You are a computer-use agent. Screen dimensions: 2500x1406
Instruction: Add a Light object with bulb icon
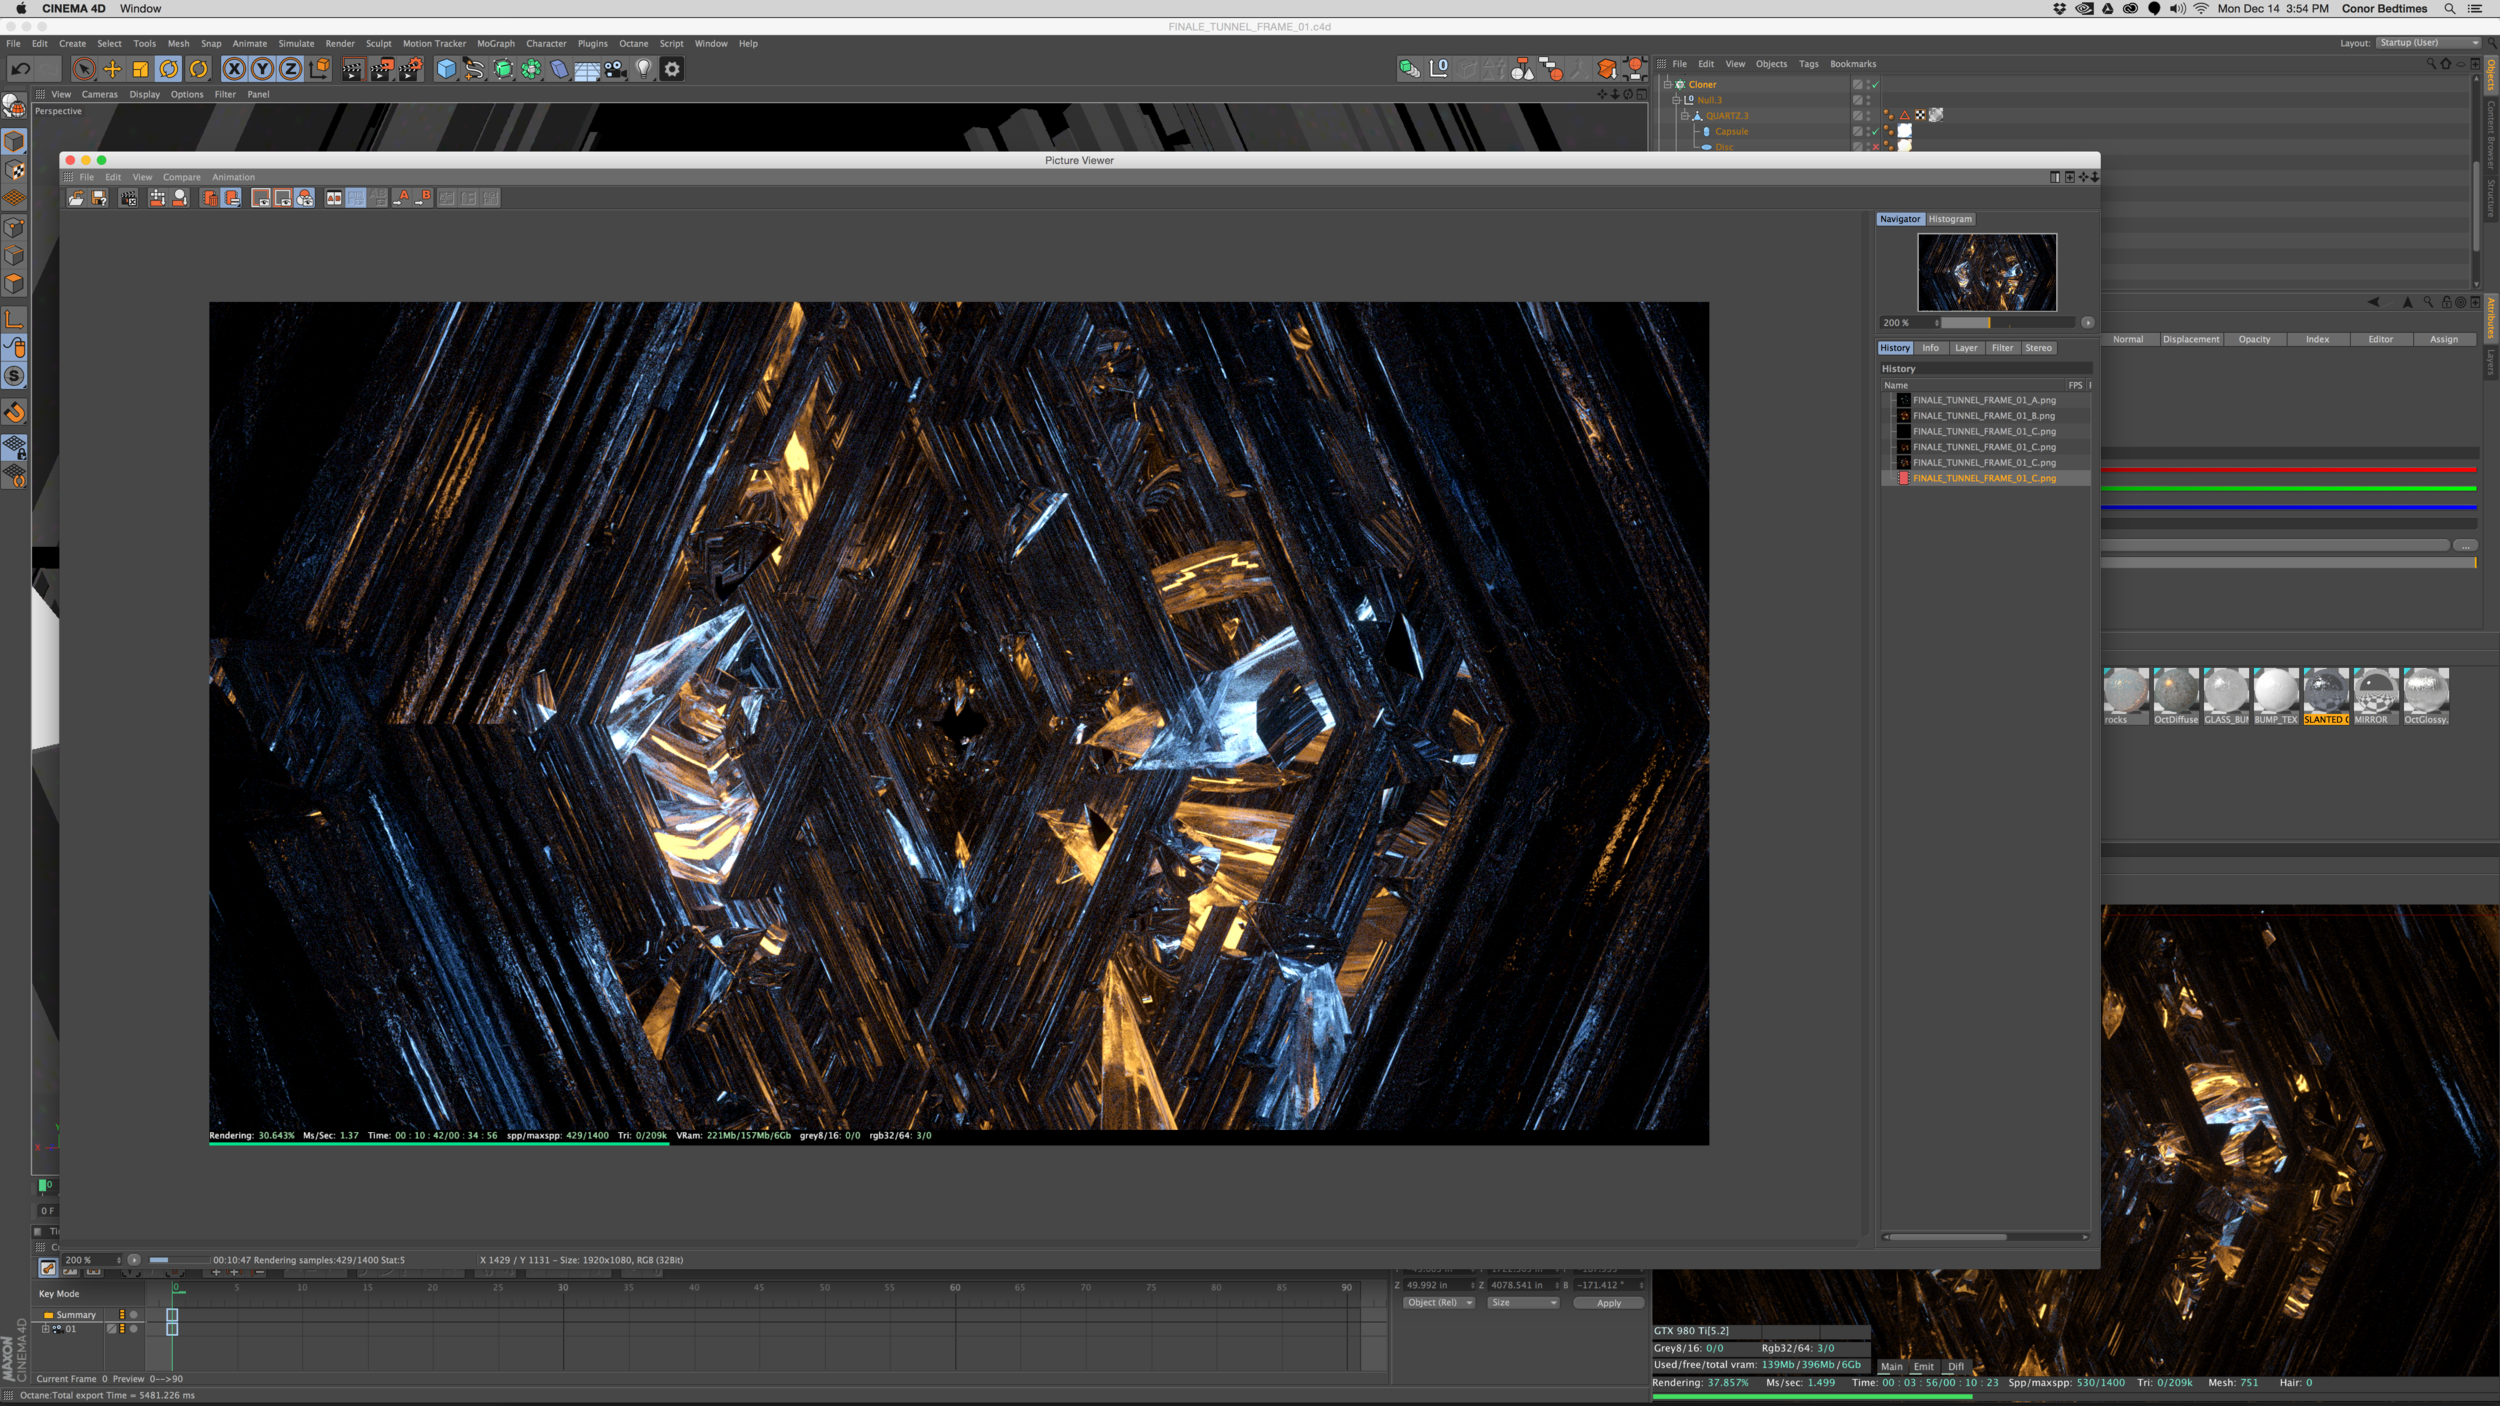coord(644,69)
